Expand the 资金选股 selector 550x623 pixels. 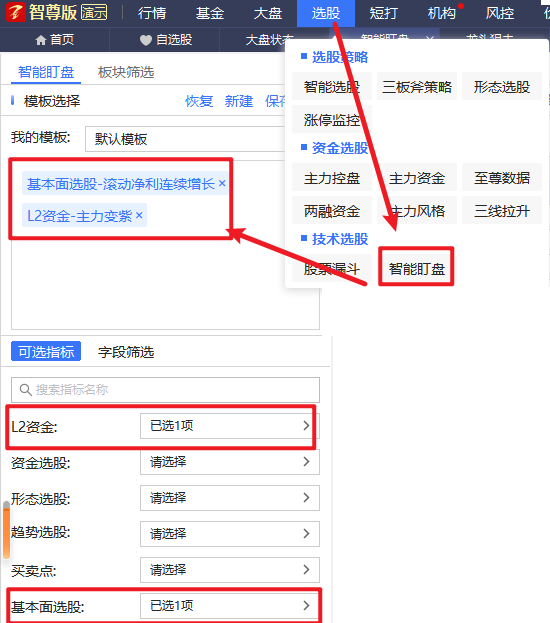230,462
